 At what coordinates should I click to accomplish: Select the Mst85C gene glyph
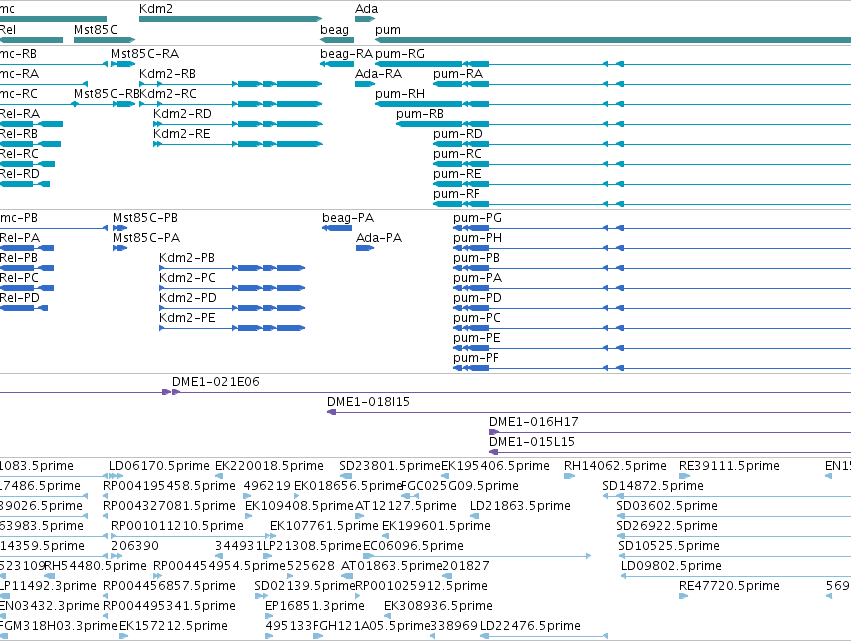point(104,40)
